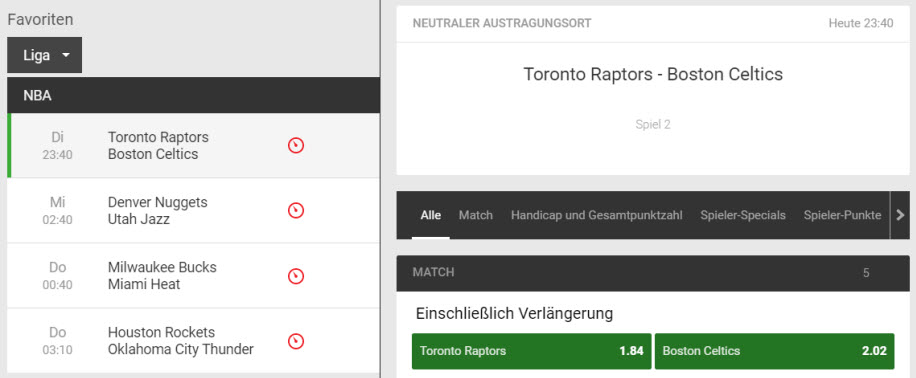The height and width of the screenshot is (378, 916).
Task: Click the market count 5 in MATCH header
Action: pos(866,273)
